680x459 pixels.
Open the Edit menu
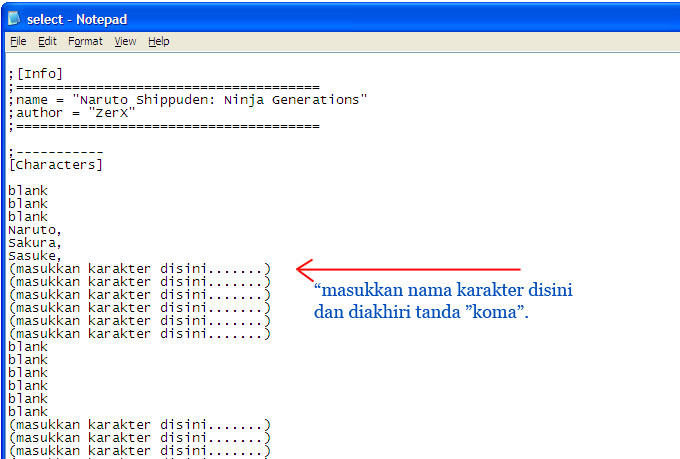[47, 42]
